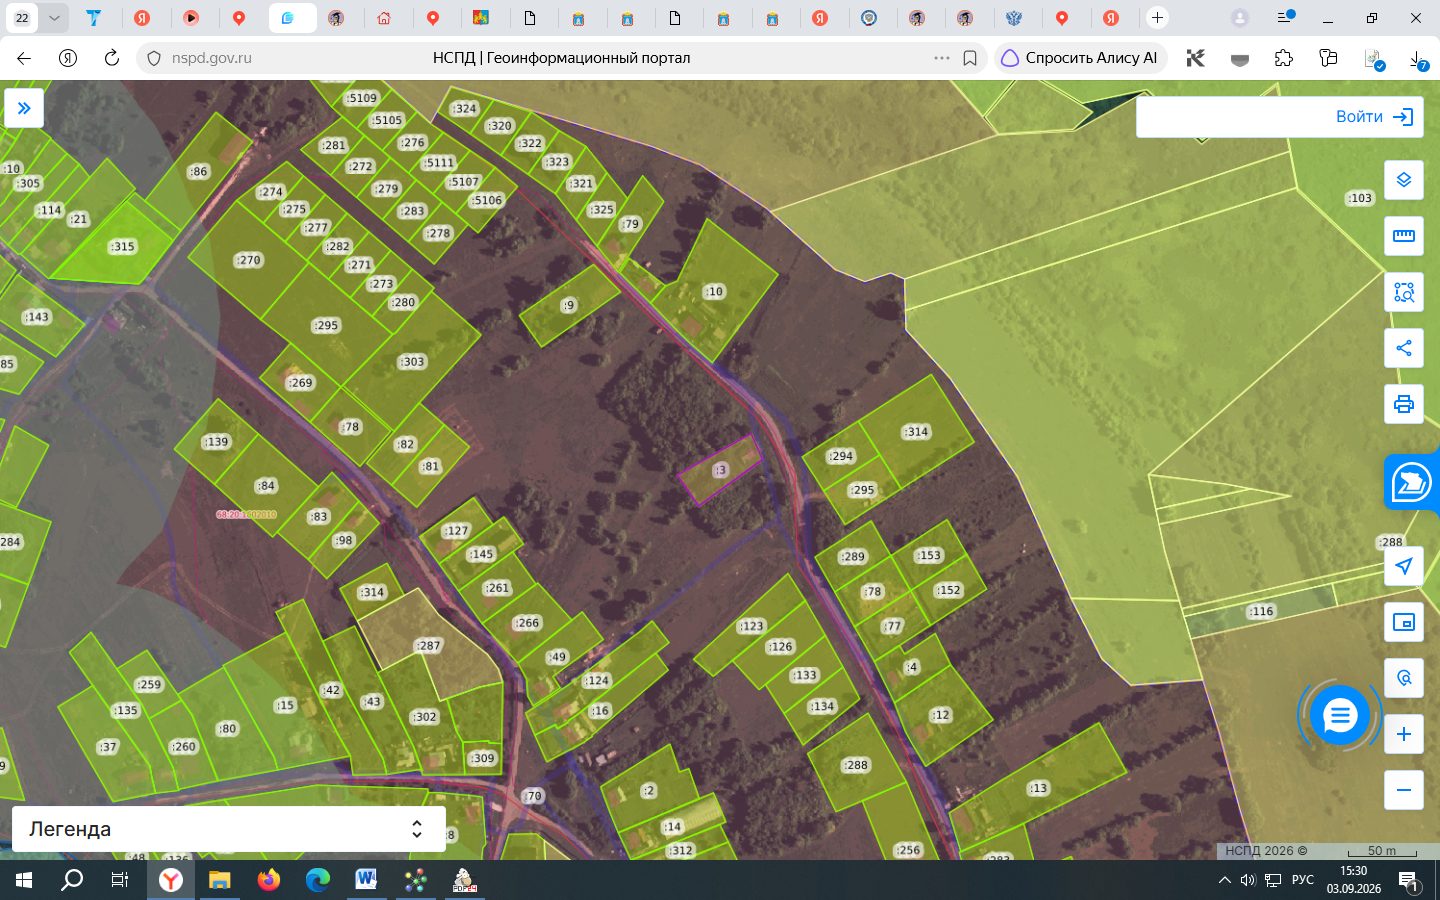Viewport: 1440px width, 900px height.
Task: Select land parcel labeled :10 near :9
Action: tap(713, 292)
